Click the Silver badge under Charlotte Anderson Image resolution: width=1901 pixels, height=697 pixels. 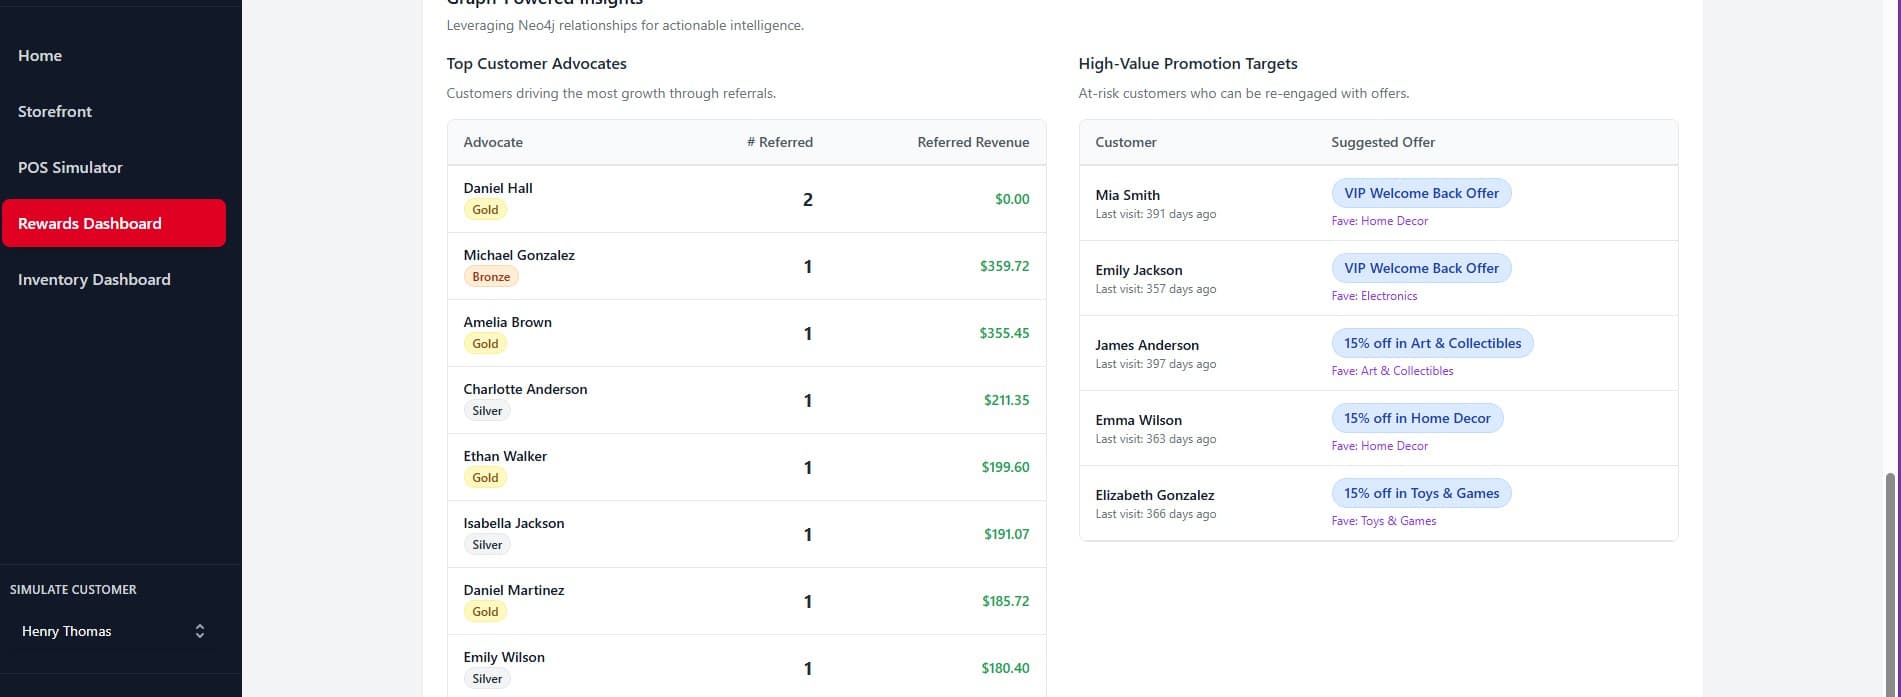coord(487,411)
